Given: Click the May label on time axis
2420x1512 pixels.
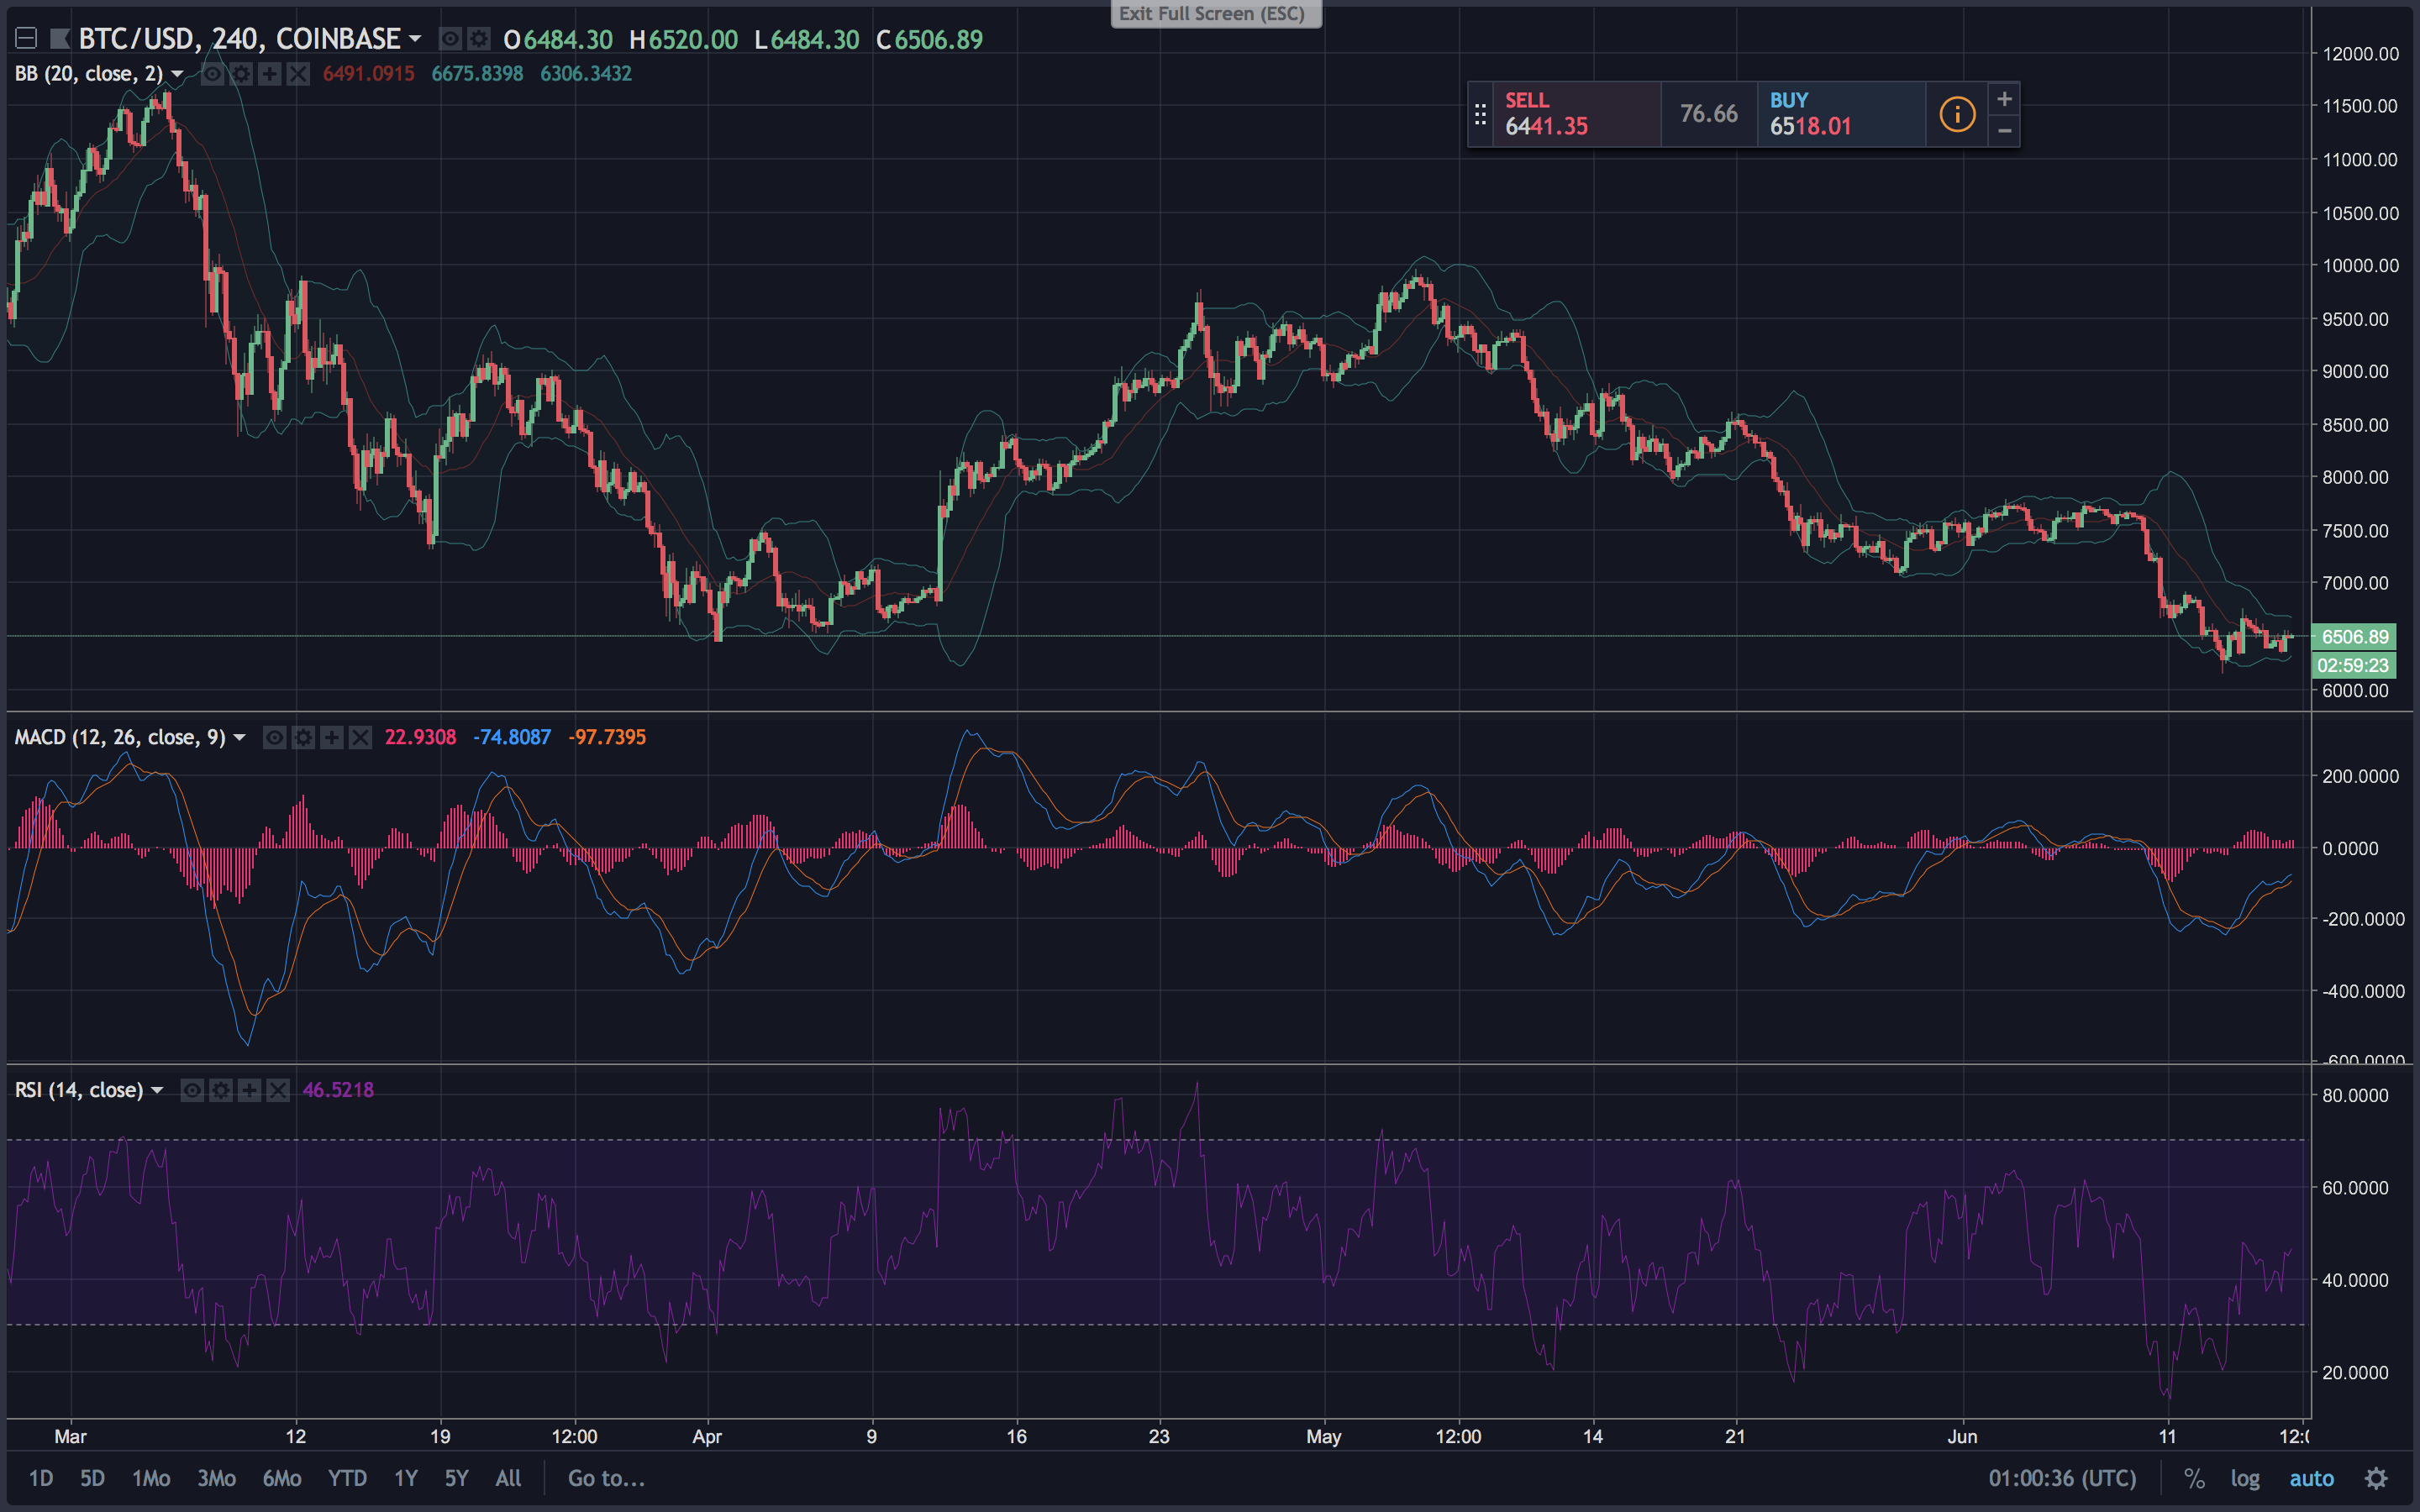Looking at the screenshot, I should pyautogui.click(x=1323, y=1437).
